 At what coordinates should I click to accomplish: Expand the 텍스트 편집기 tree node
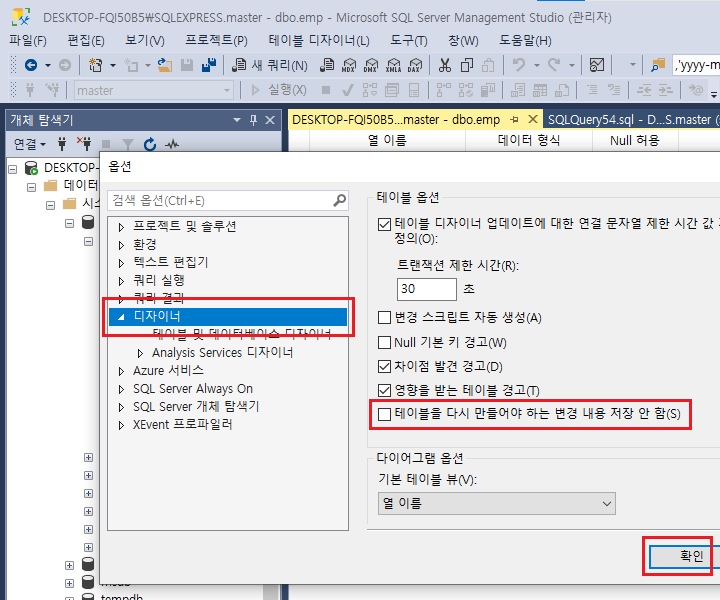(121, 263)
